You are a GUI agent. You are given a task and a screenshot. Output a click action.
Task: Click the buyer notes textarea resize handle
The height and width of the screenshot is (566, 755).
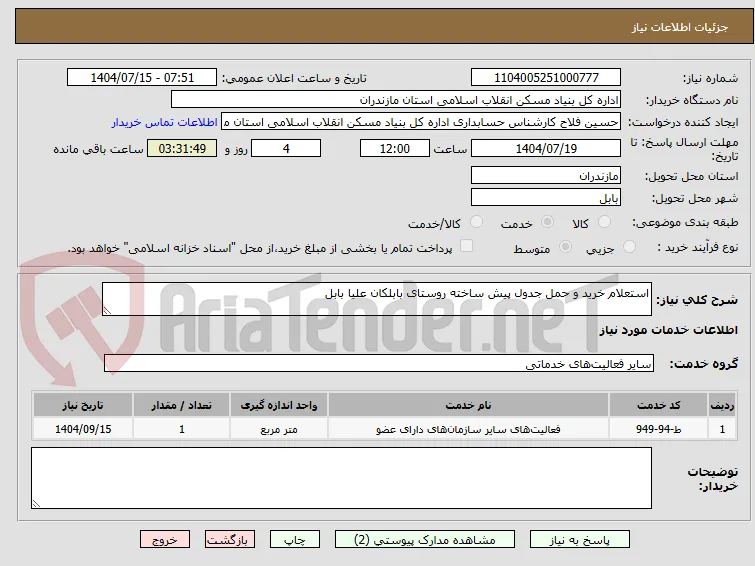pyautogui.click(x=36, y=503)
